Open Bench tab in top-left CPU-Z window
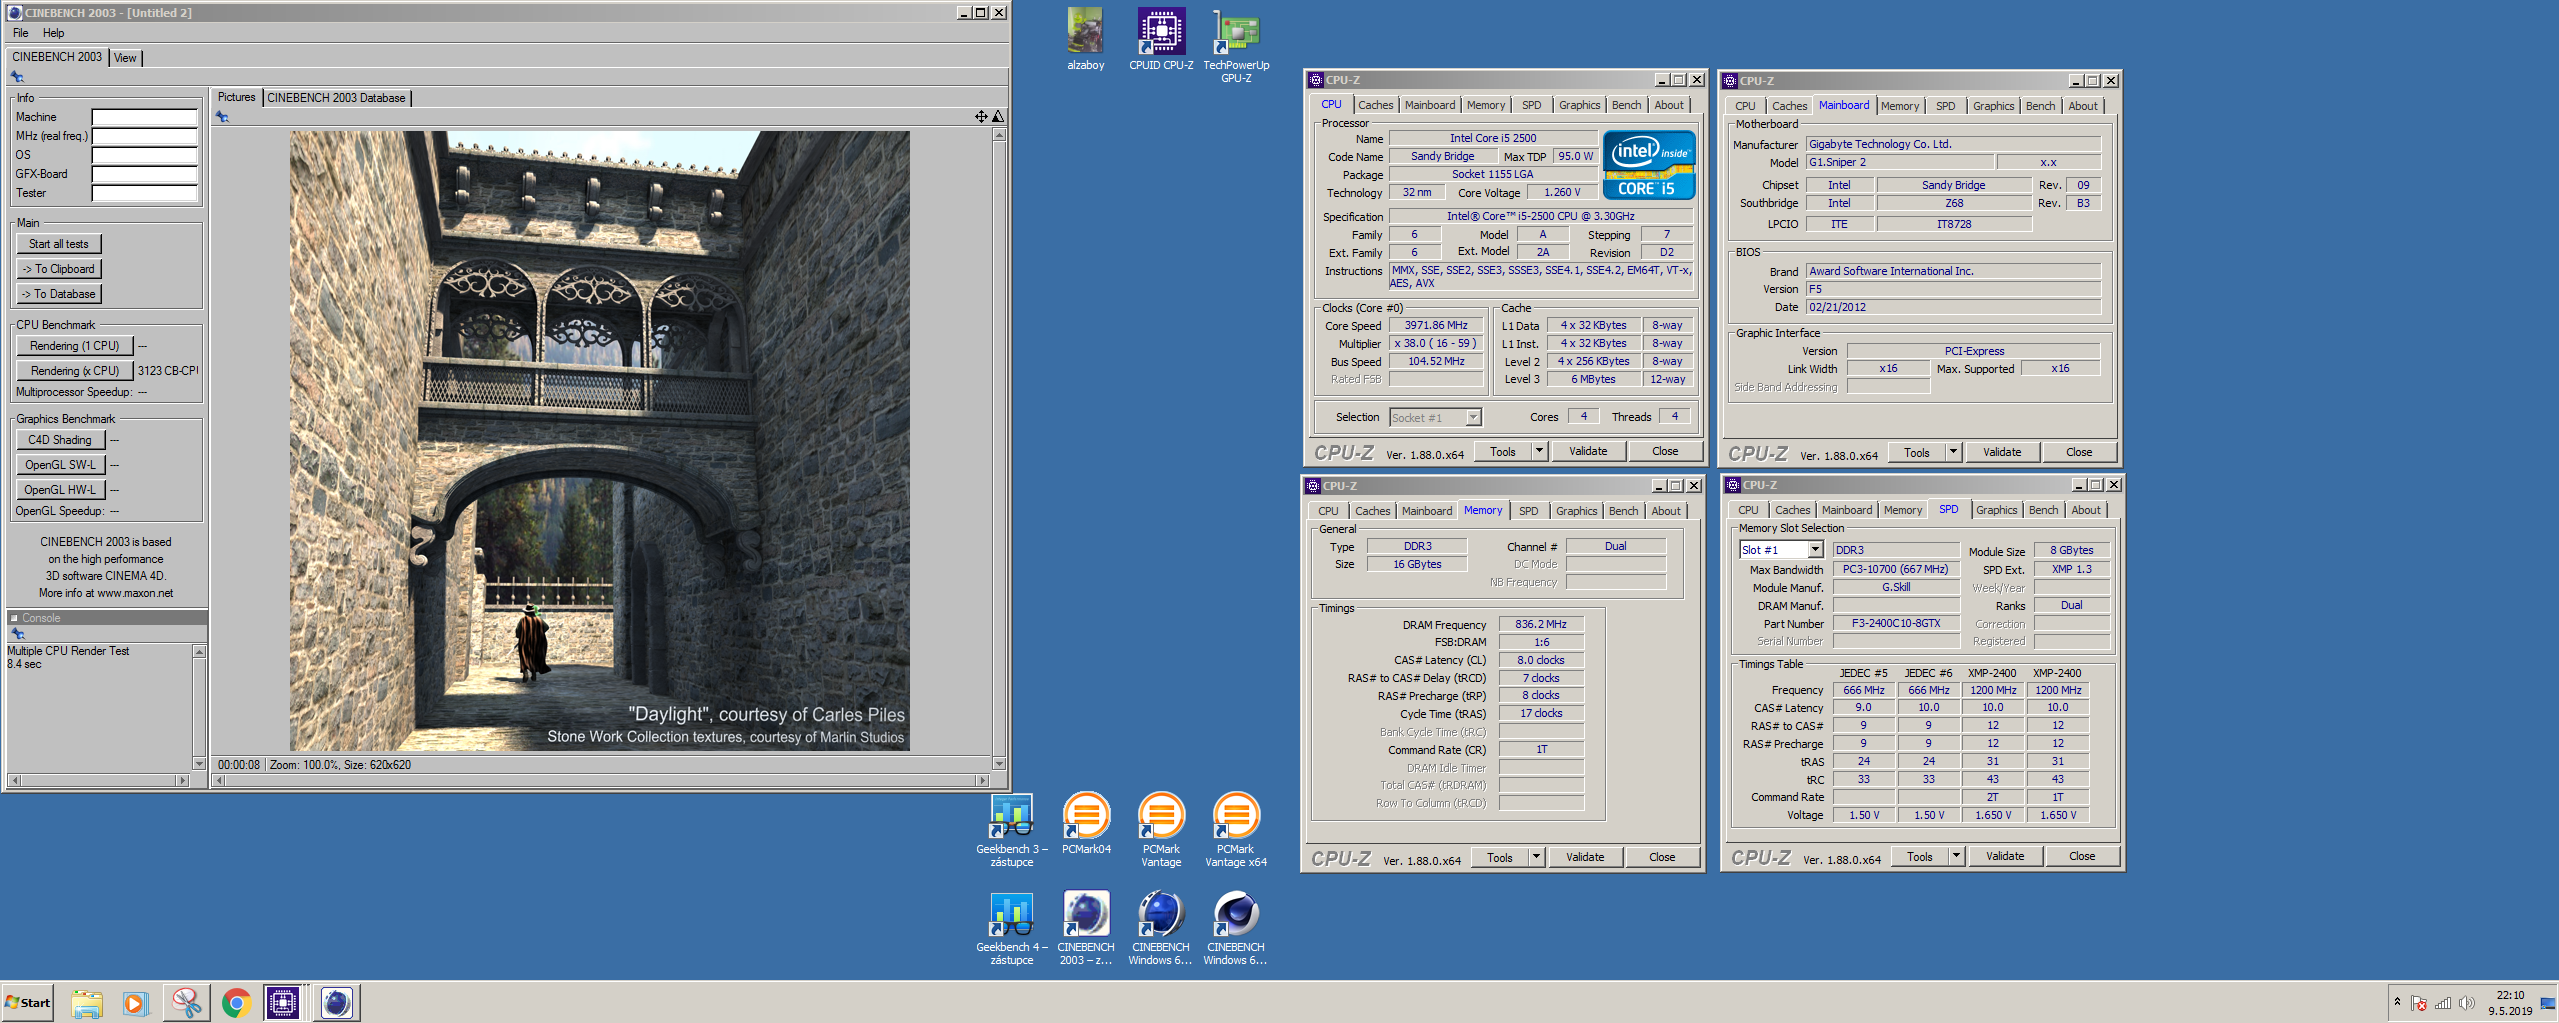 point(1626,105)
